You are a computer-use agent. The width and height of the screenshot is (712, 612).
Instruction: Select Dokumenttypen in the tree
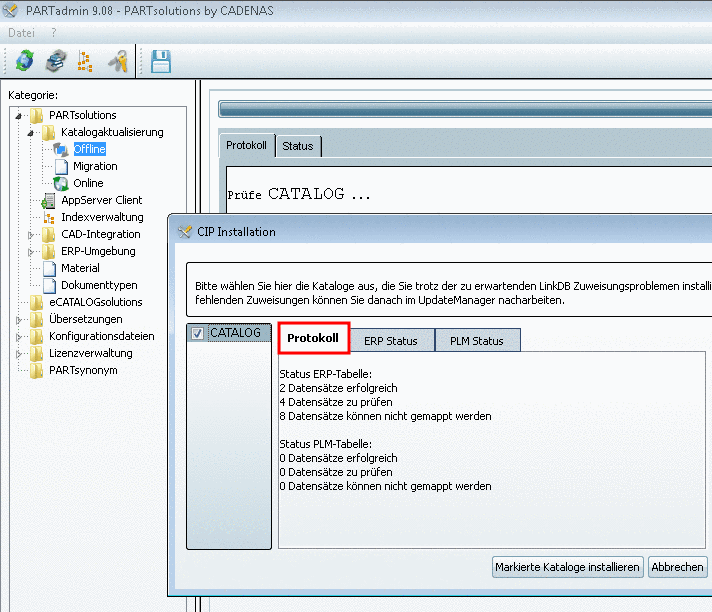click(x=99, y=285)
